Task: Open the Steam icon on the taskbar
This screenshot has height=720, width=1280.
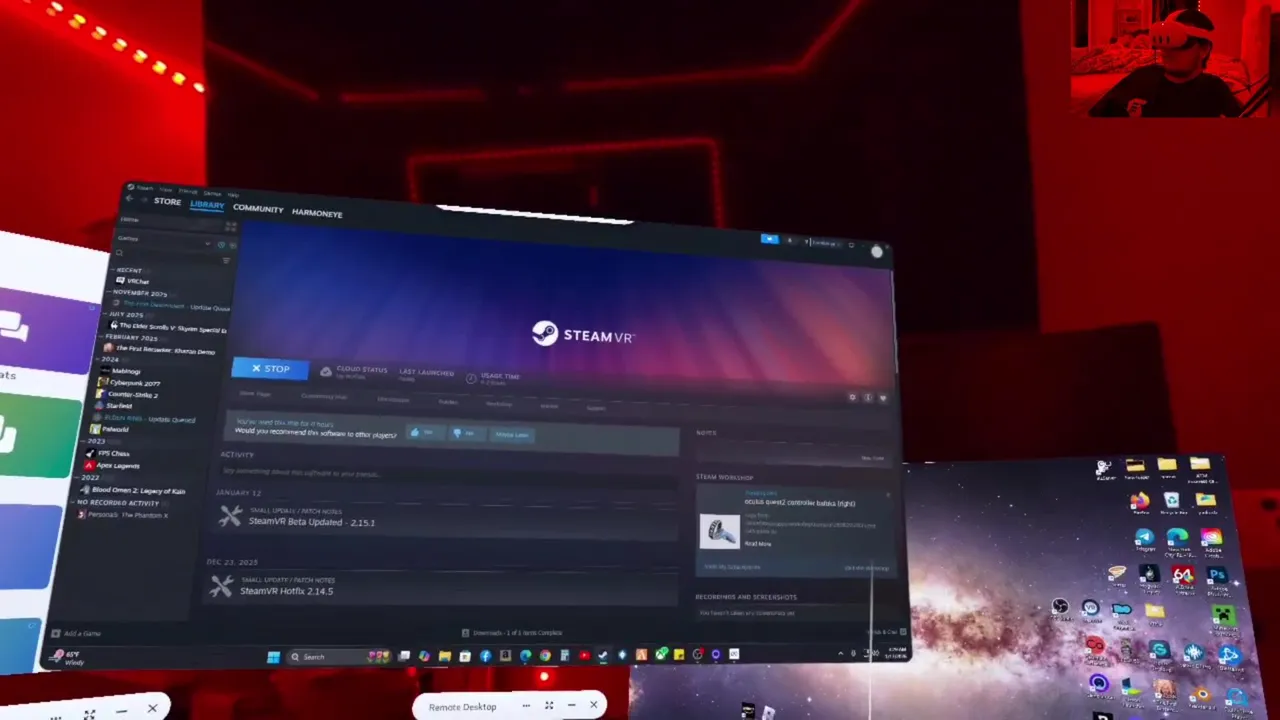Action: tap(603, 656)
